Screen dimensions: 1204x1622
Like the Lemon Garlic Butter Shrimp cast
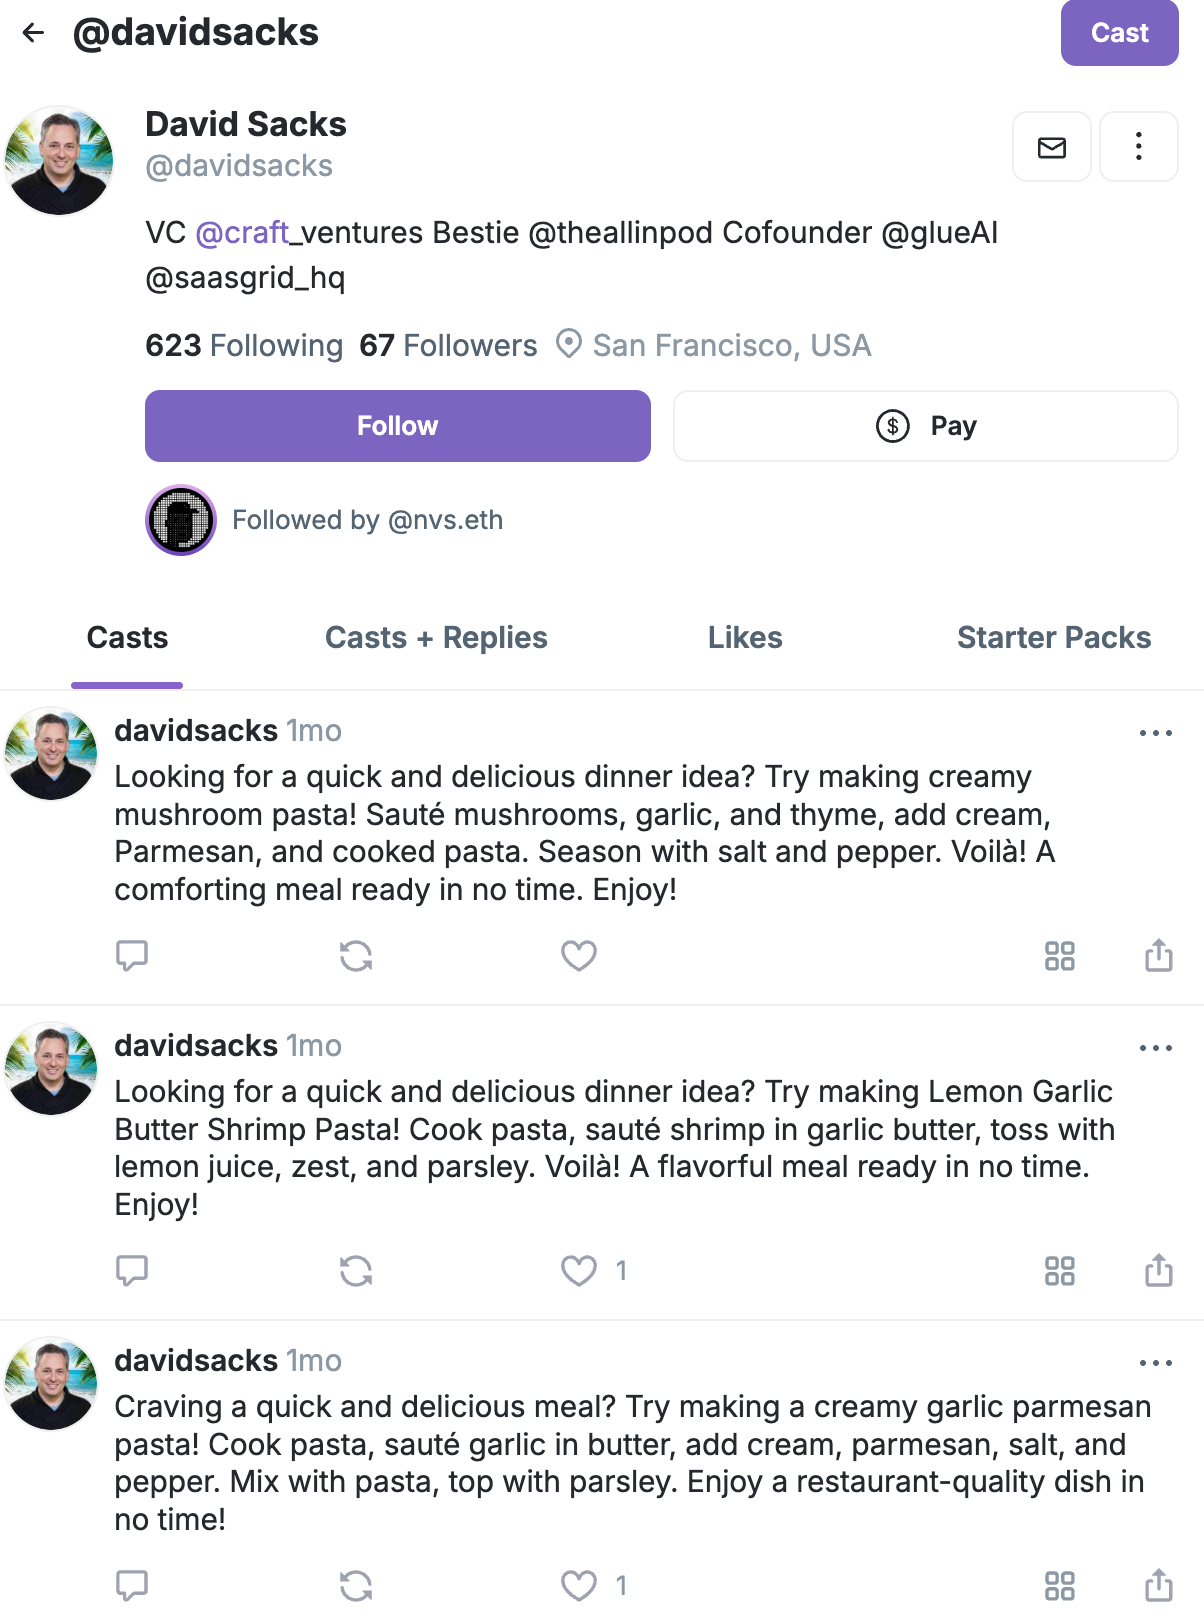(x=578, y=1271)
